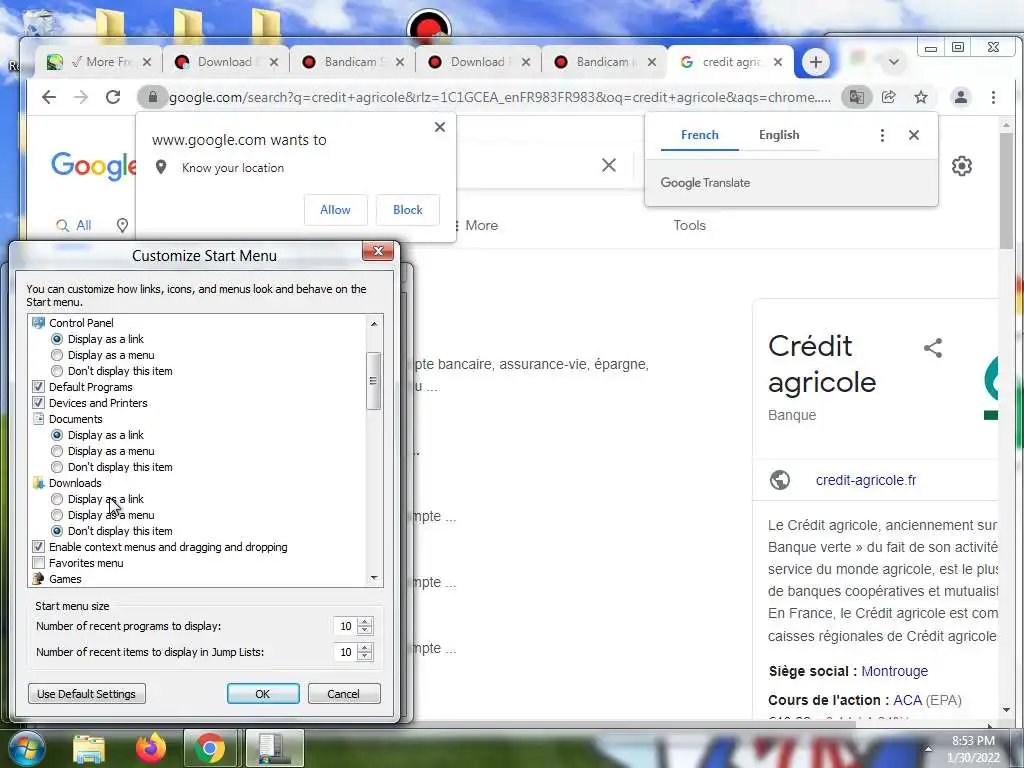Click the taskbar properties window icon
The width and height of the screenshot is (1024, 768).
tap(274, 748)
